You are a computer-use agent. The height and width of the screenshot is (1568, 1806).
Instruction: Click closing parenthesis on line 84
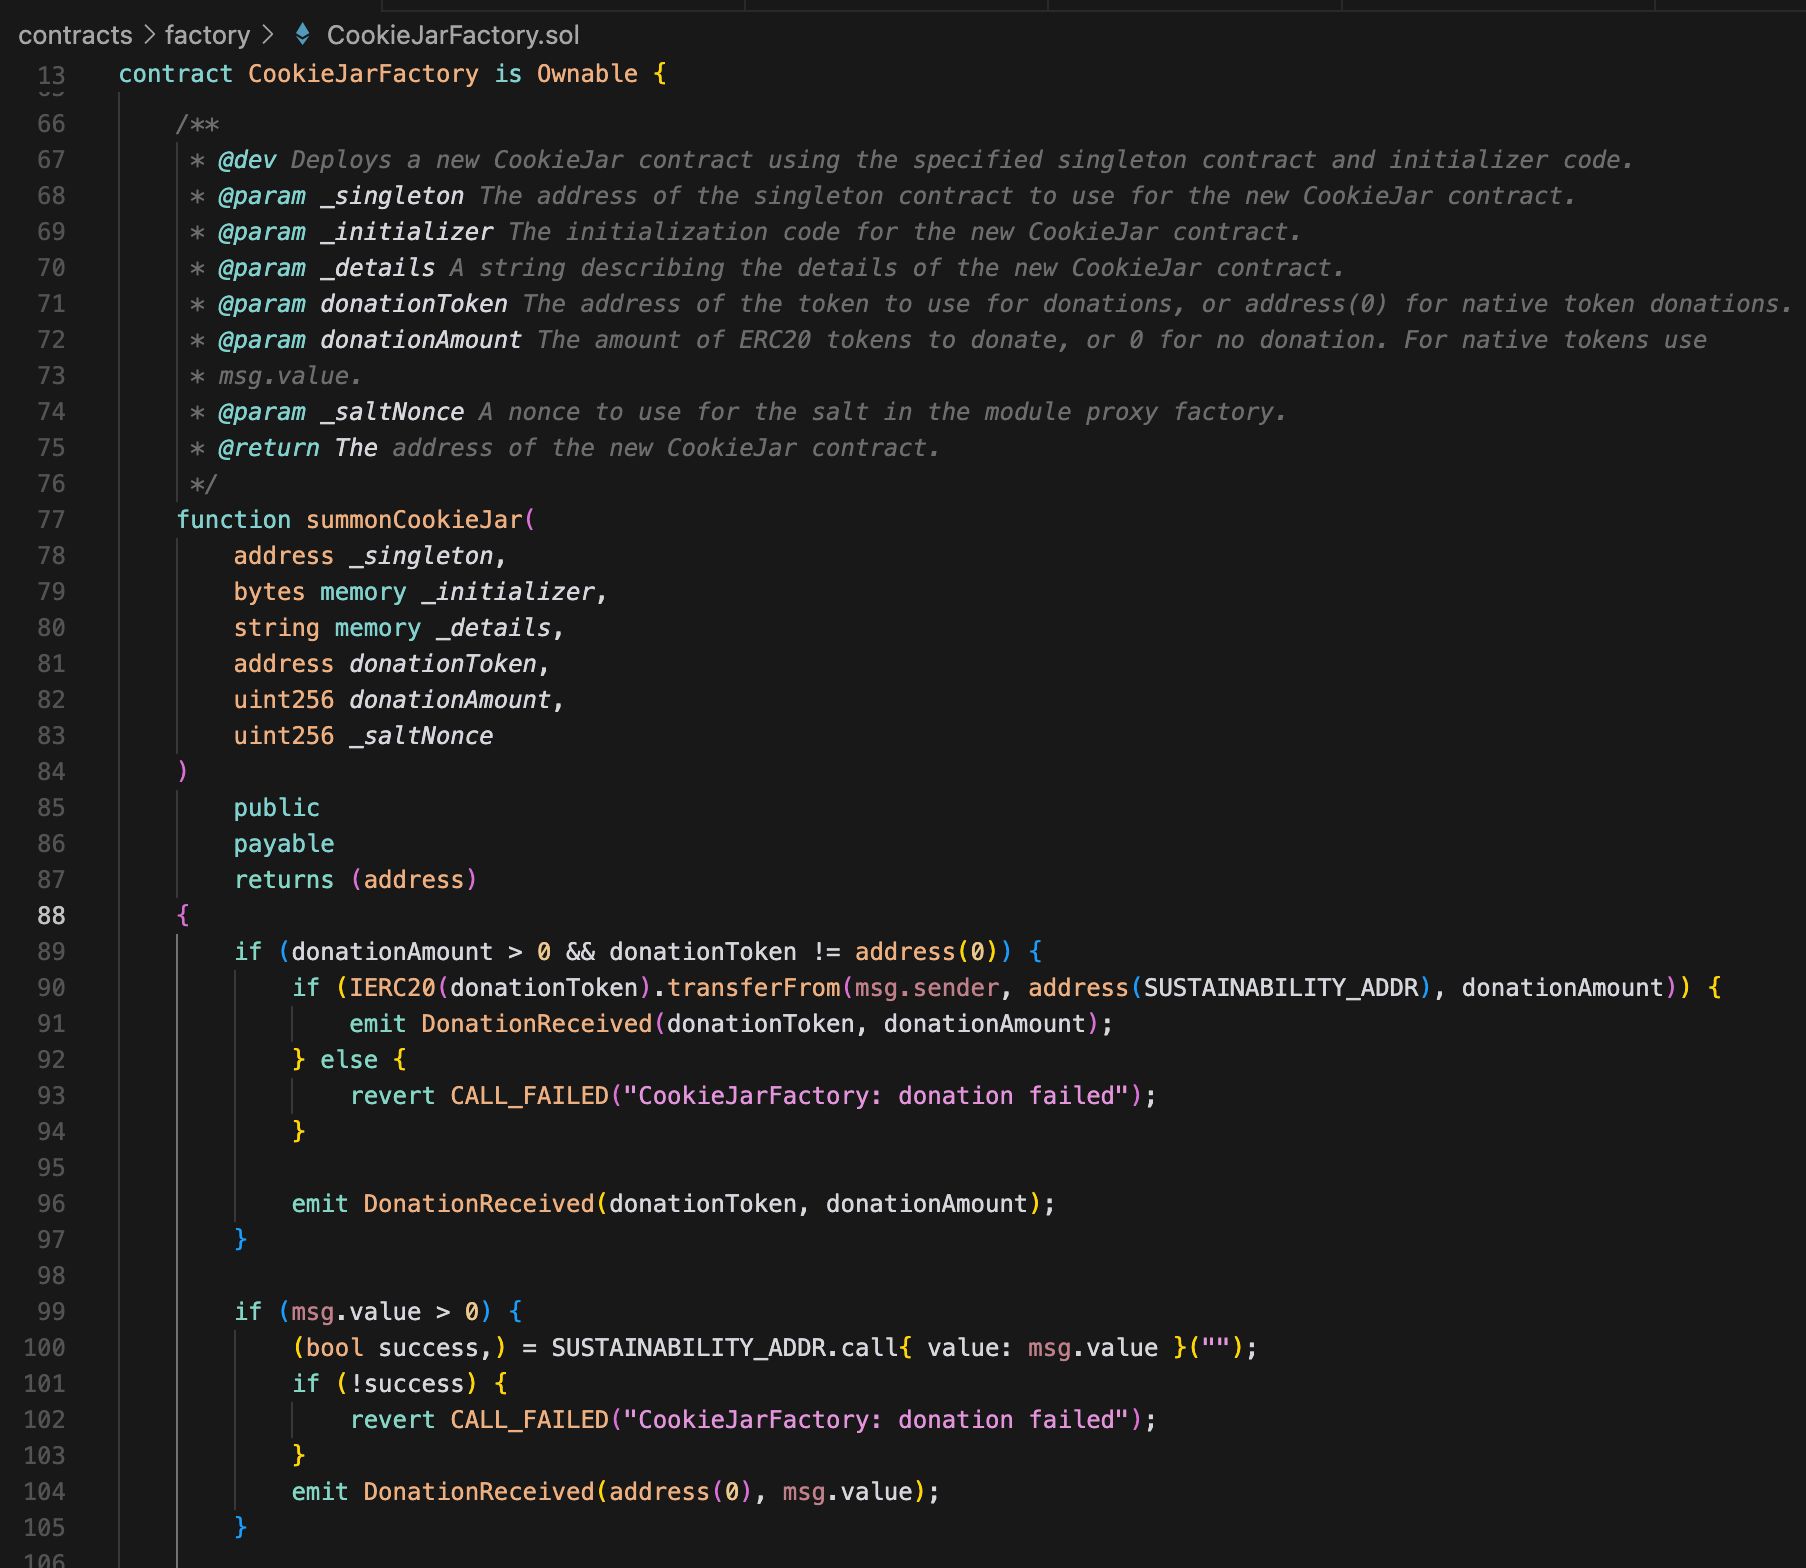[x=182, y=771]
